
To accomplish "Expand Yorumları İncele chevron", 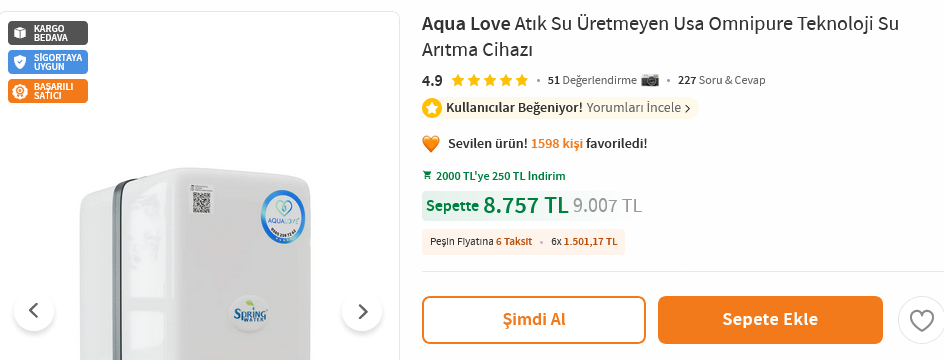I will 688,109.
